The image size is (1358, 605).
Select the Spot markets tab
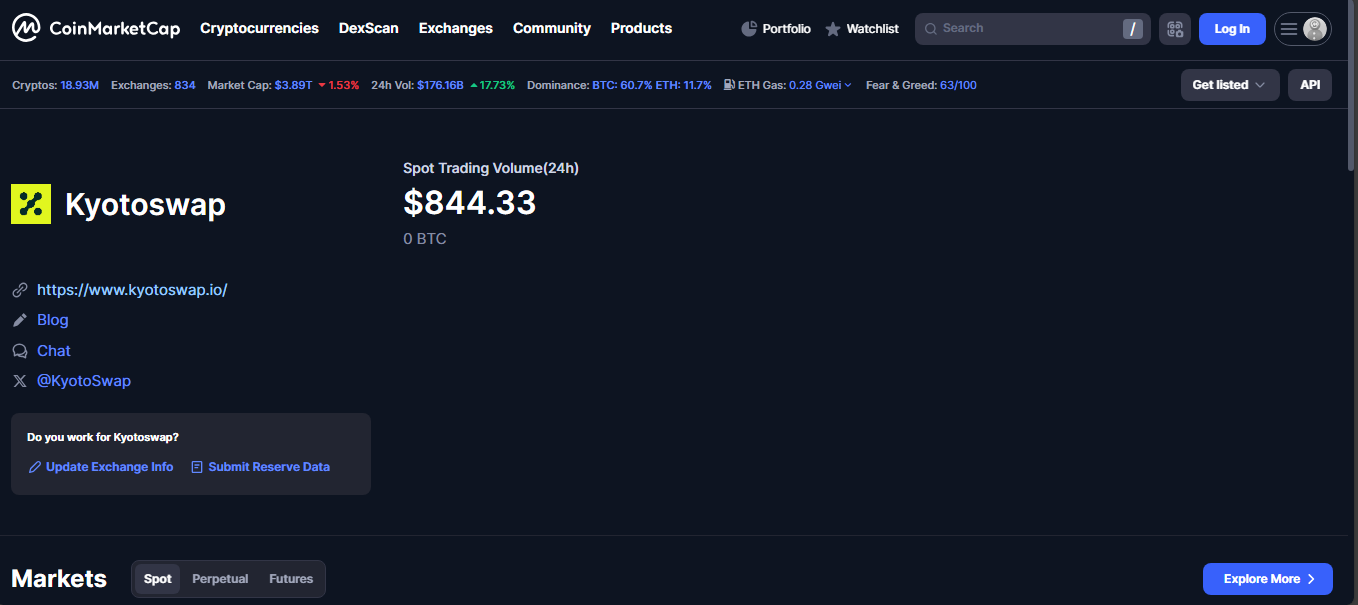157,579
